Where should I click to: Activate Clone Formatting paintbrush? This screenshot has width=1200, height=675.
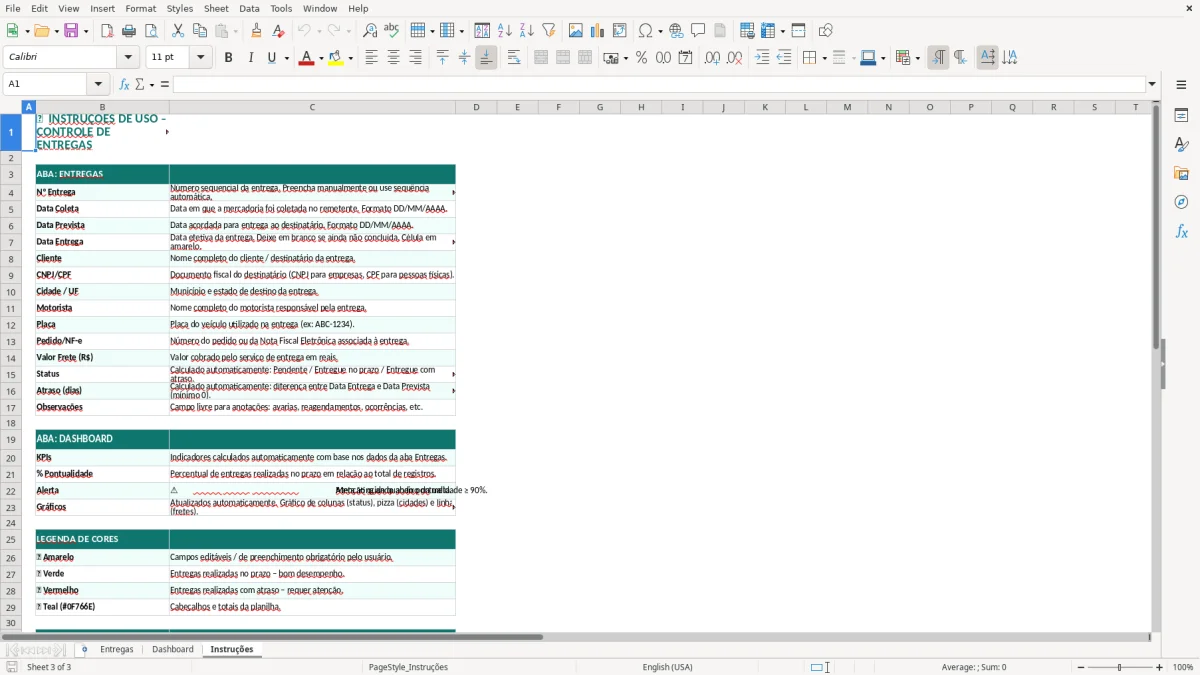(257, 31)
